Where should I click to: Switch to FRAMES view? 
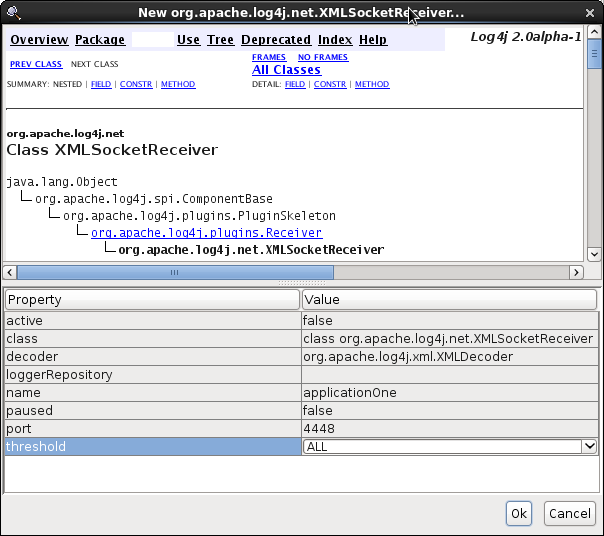pos(269,57)
